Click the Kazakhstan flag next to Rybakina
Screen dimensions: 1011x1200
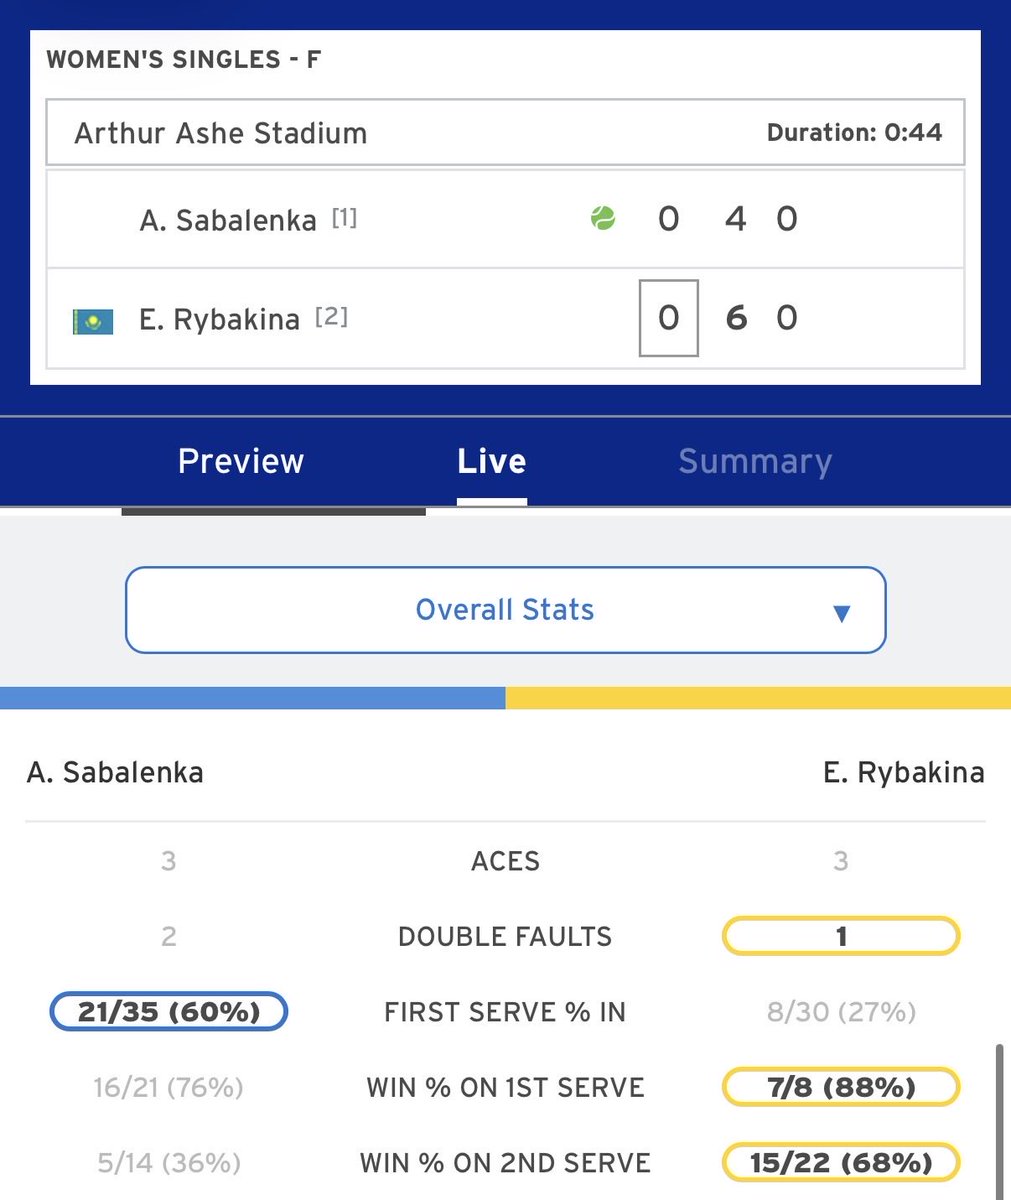[93, 321]
